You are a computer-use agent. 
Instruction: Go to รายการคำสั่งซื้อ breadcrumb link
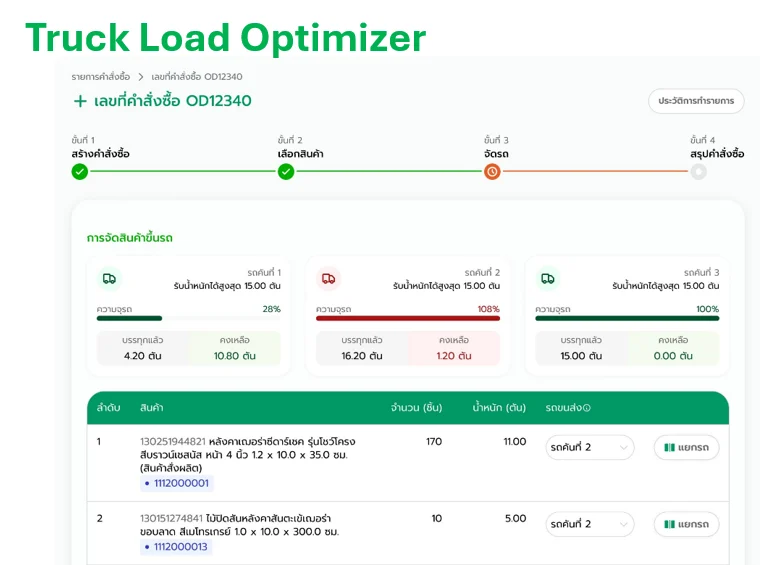101,77
